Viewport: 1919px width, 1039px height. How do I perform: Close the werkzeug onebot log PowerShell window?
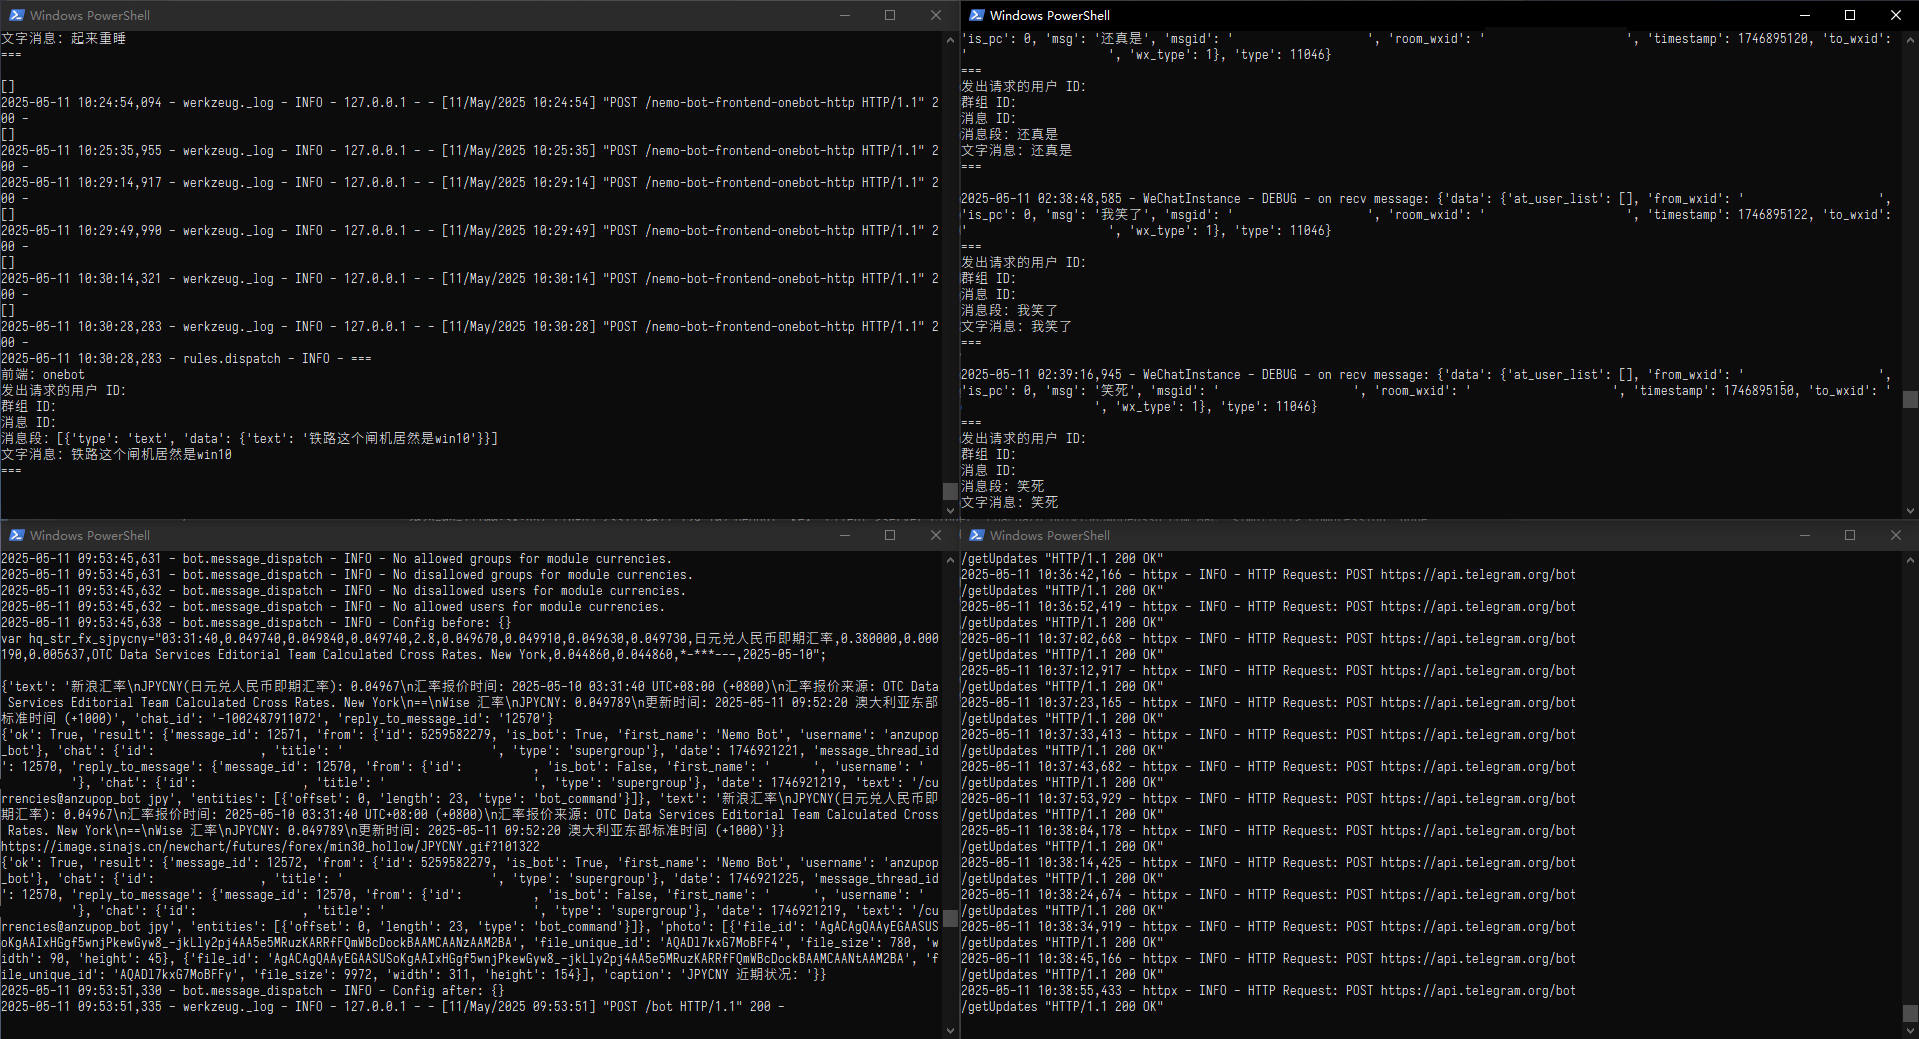tap(935, 15)
